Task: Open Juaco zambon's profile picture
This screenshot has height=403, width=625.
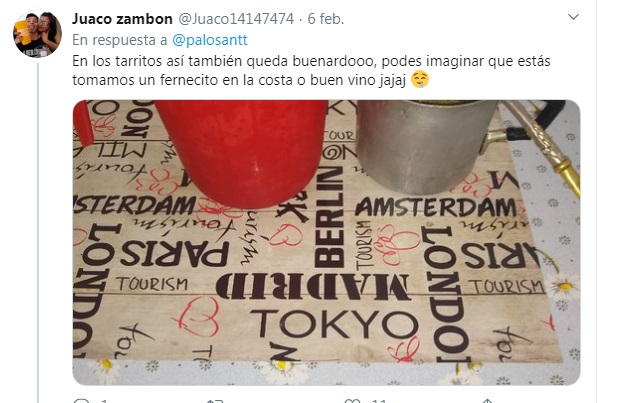Action: click(37, 35)
